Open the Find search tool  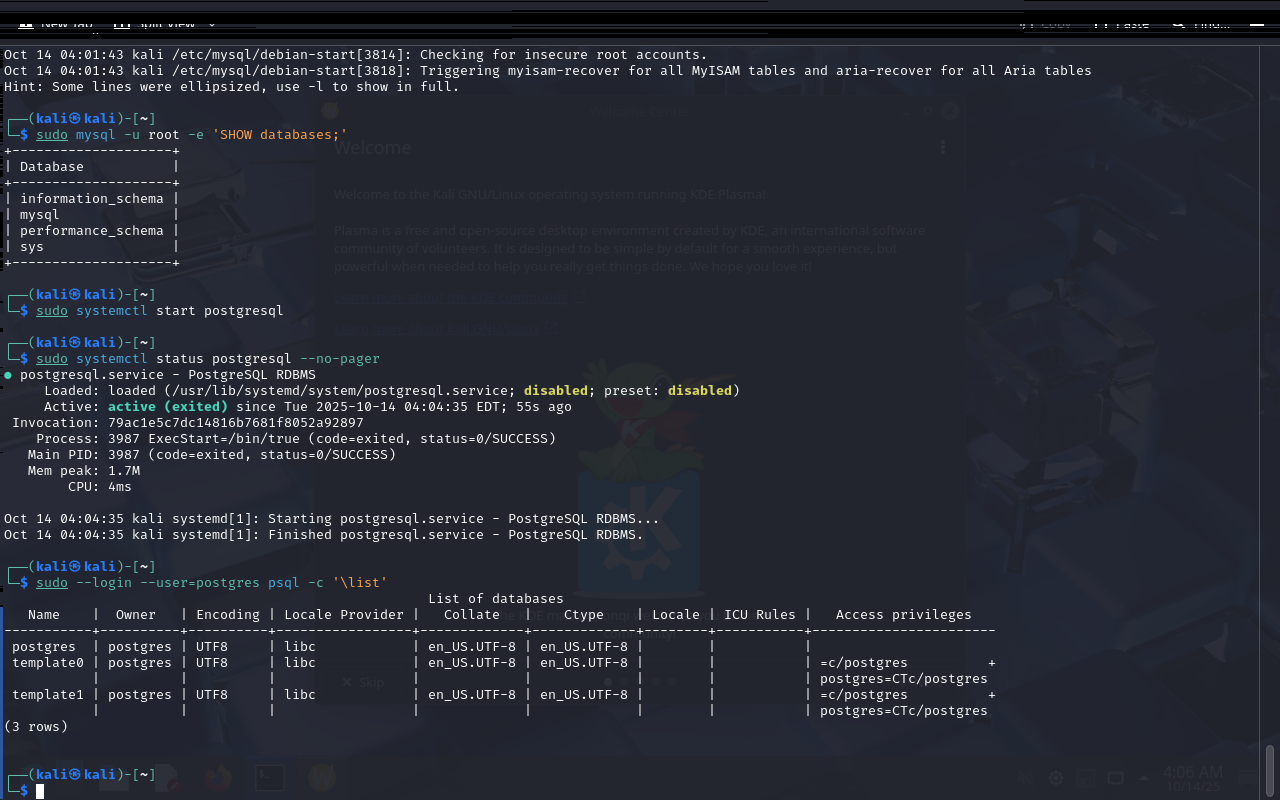click(1202, 22)
